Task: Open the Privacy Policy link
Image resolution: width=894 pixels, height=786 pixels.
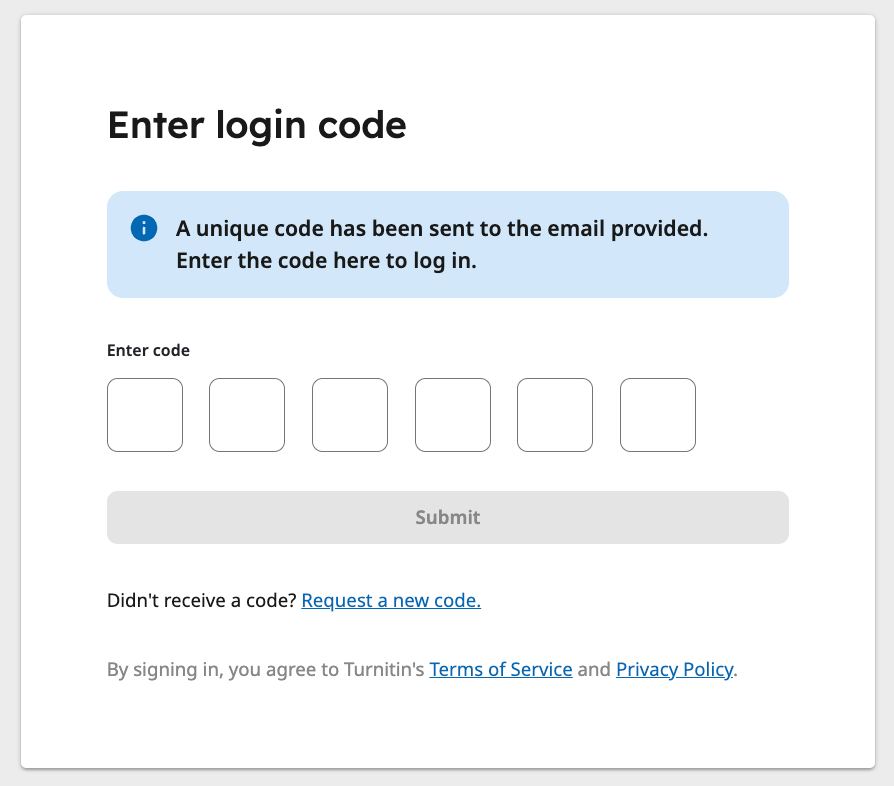Action: click(x=674, y=669)
